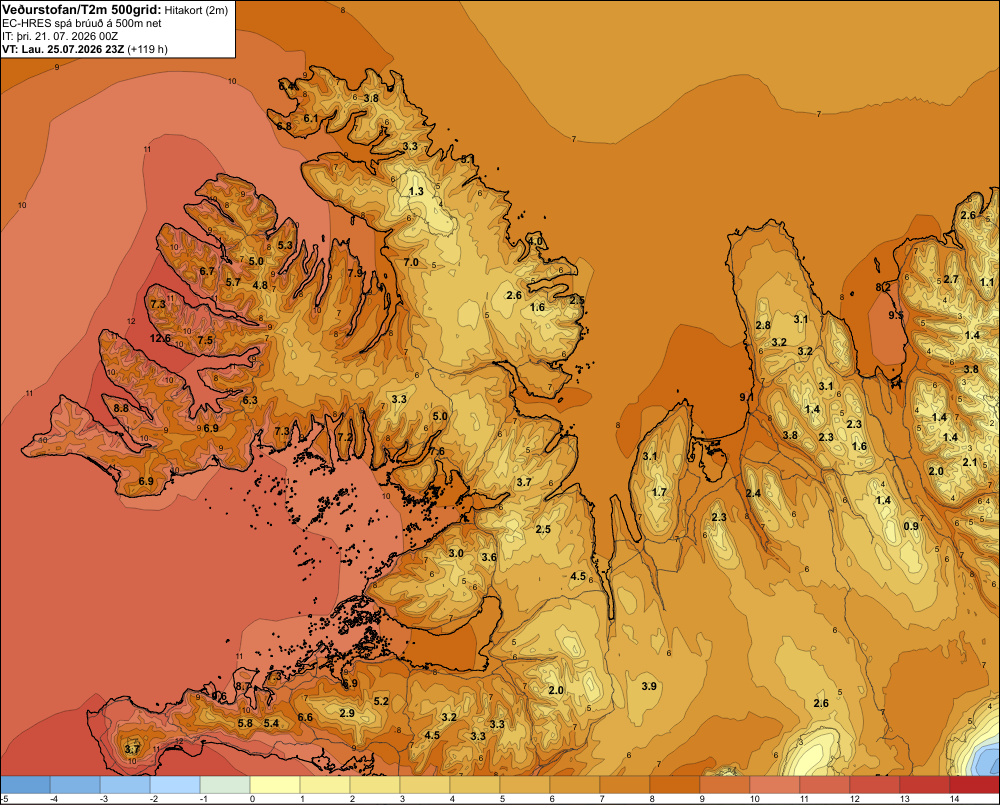Select the legend swatch between -1 and 0
Screen dimensions: 1000x805
click(225, 785)
